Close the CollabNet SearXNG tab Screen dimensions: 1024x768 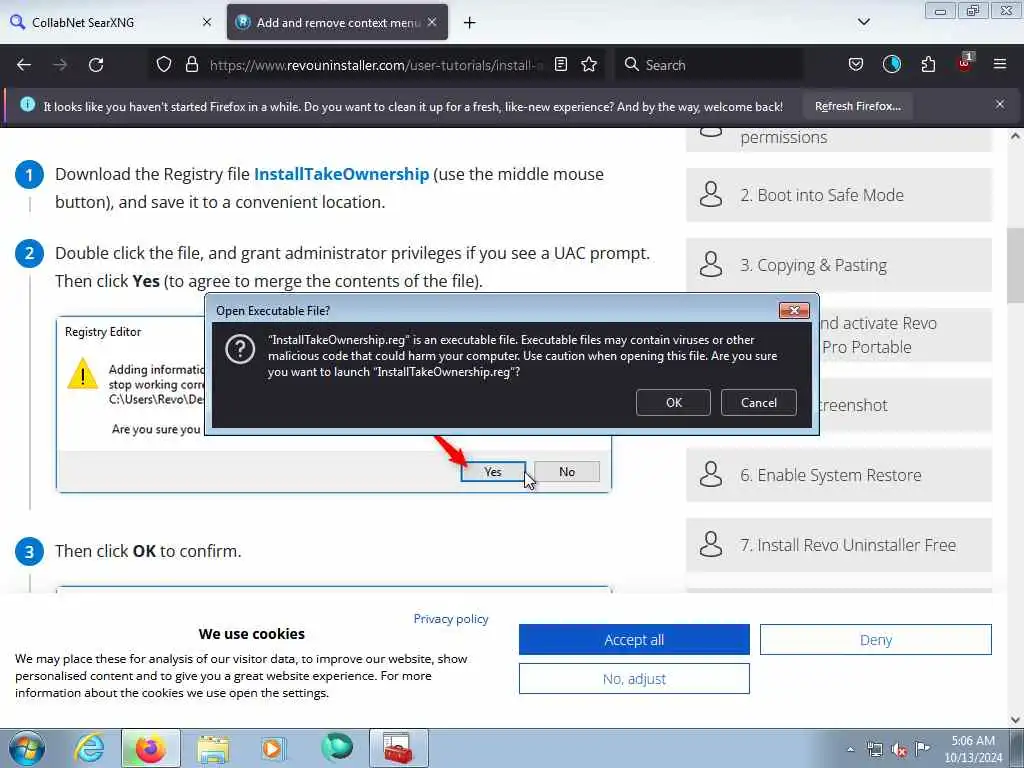point(207,22)
